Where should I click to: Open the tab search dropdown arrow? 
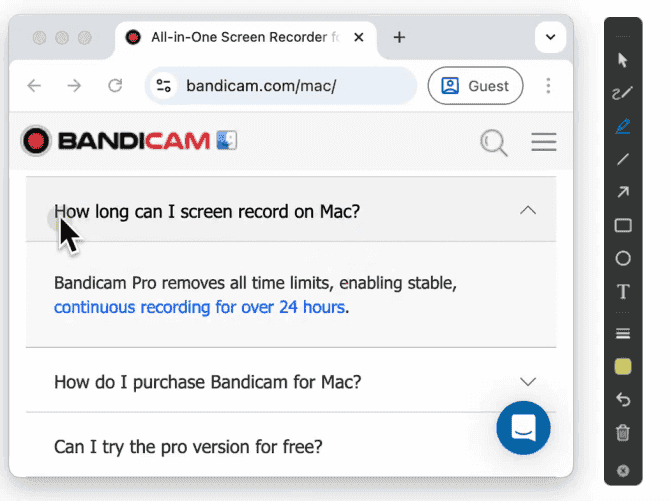pos(549,37)
